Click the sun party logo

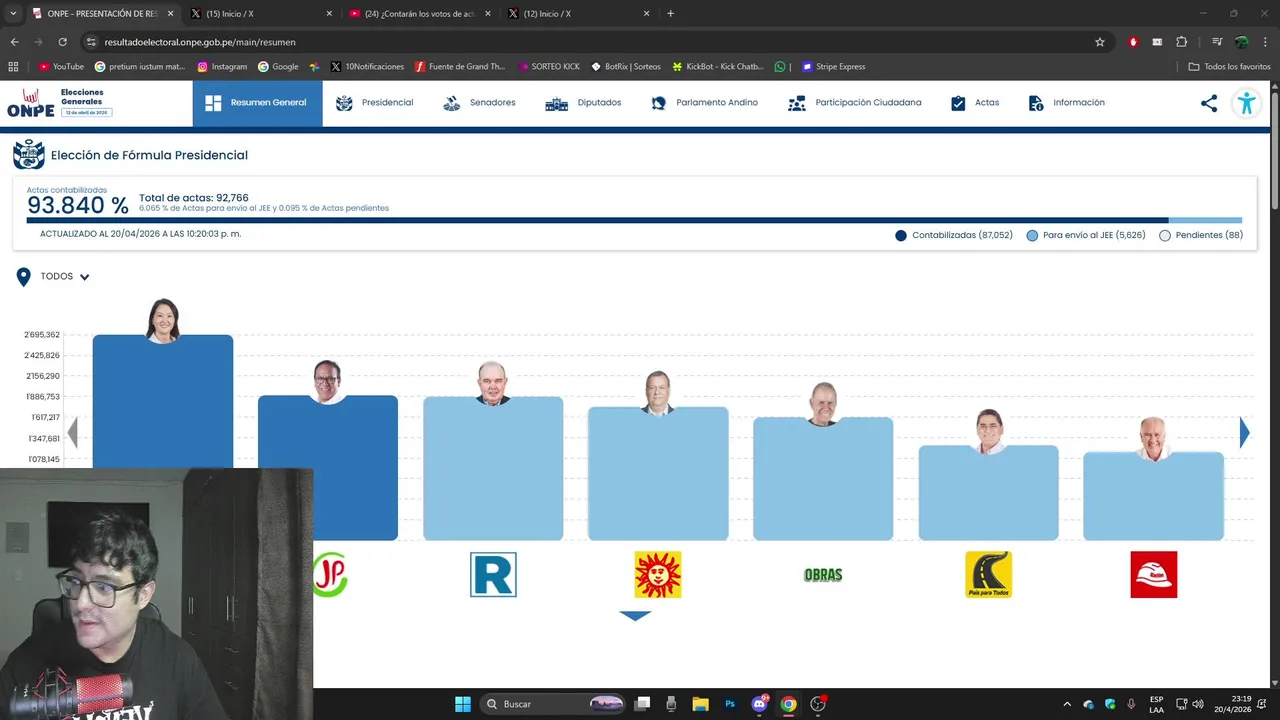point(658,575)
